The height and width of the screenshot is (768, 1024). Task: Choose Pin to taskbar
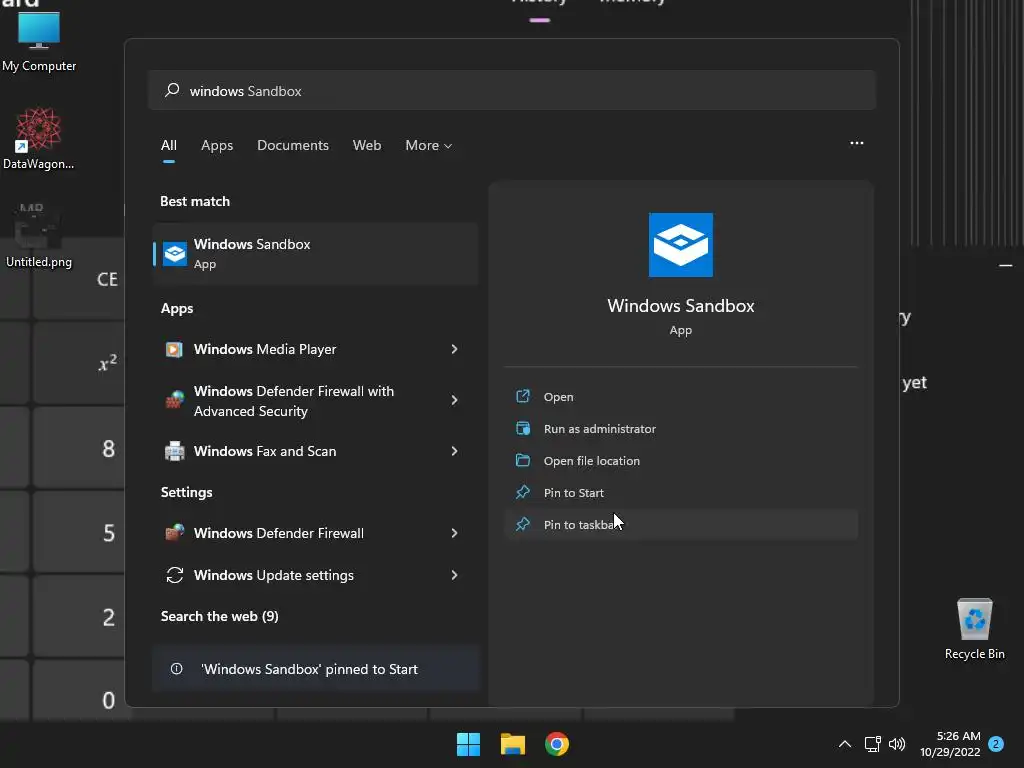[681, 524]
